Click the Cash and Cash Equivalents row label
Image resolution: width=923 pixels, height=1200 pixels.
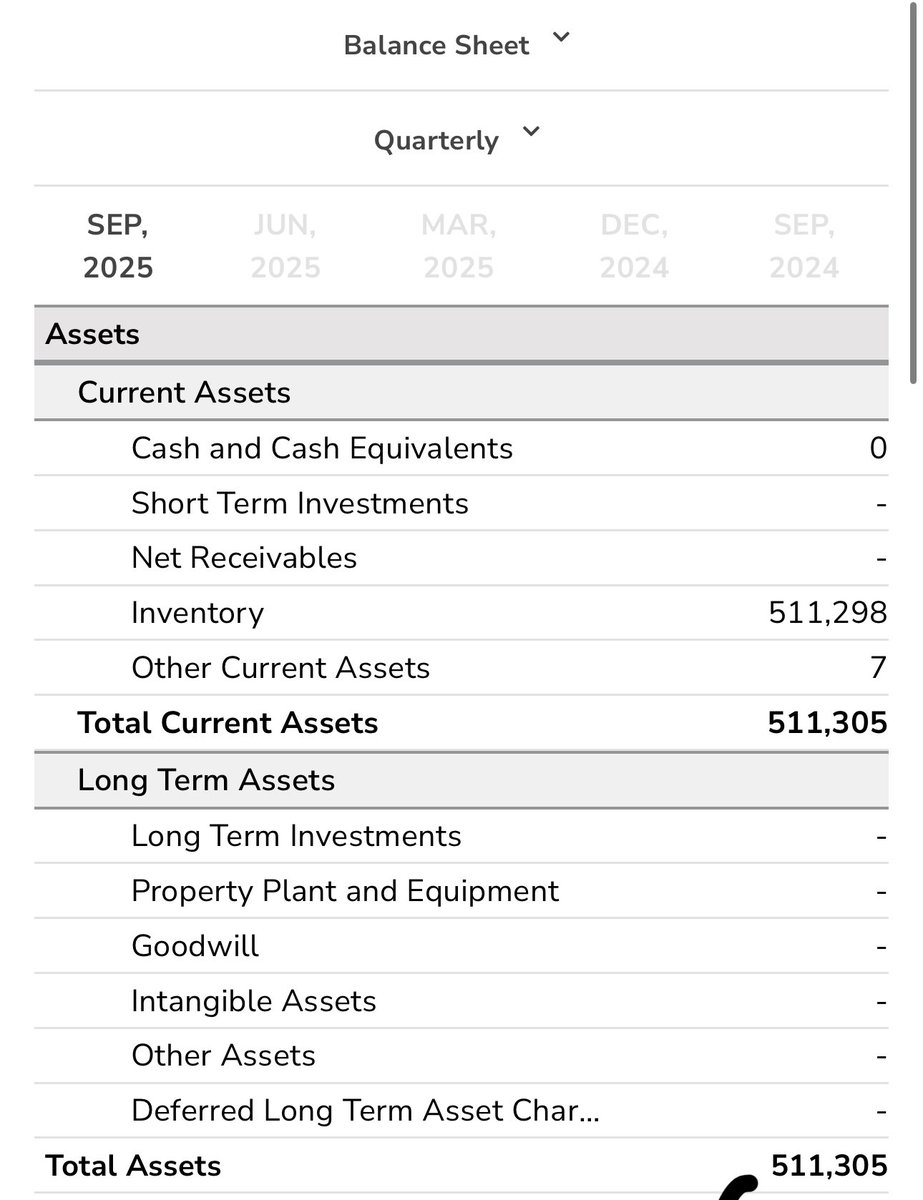(322, 448)
